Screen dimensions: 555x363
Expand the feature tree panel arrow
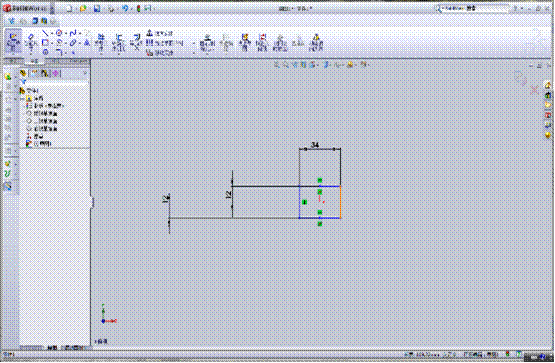click(85, 73)
